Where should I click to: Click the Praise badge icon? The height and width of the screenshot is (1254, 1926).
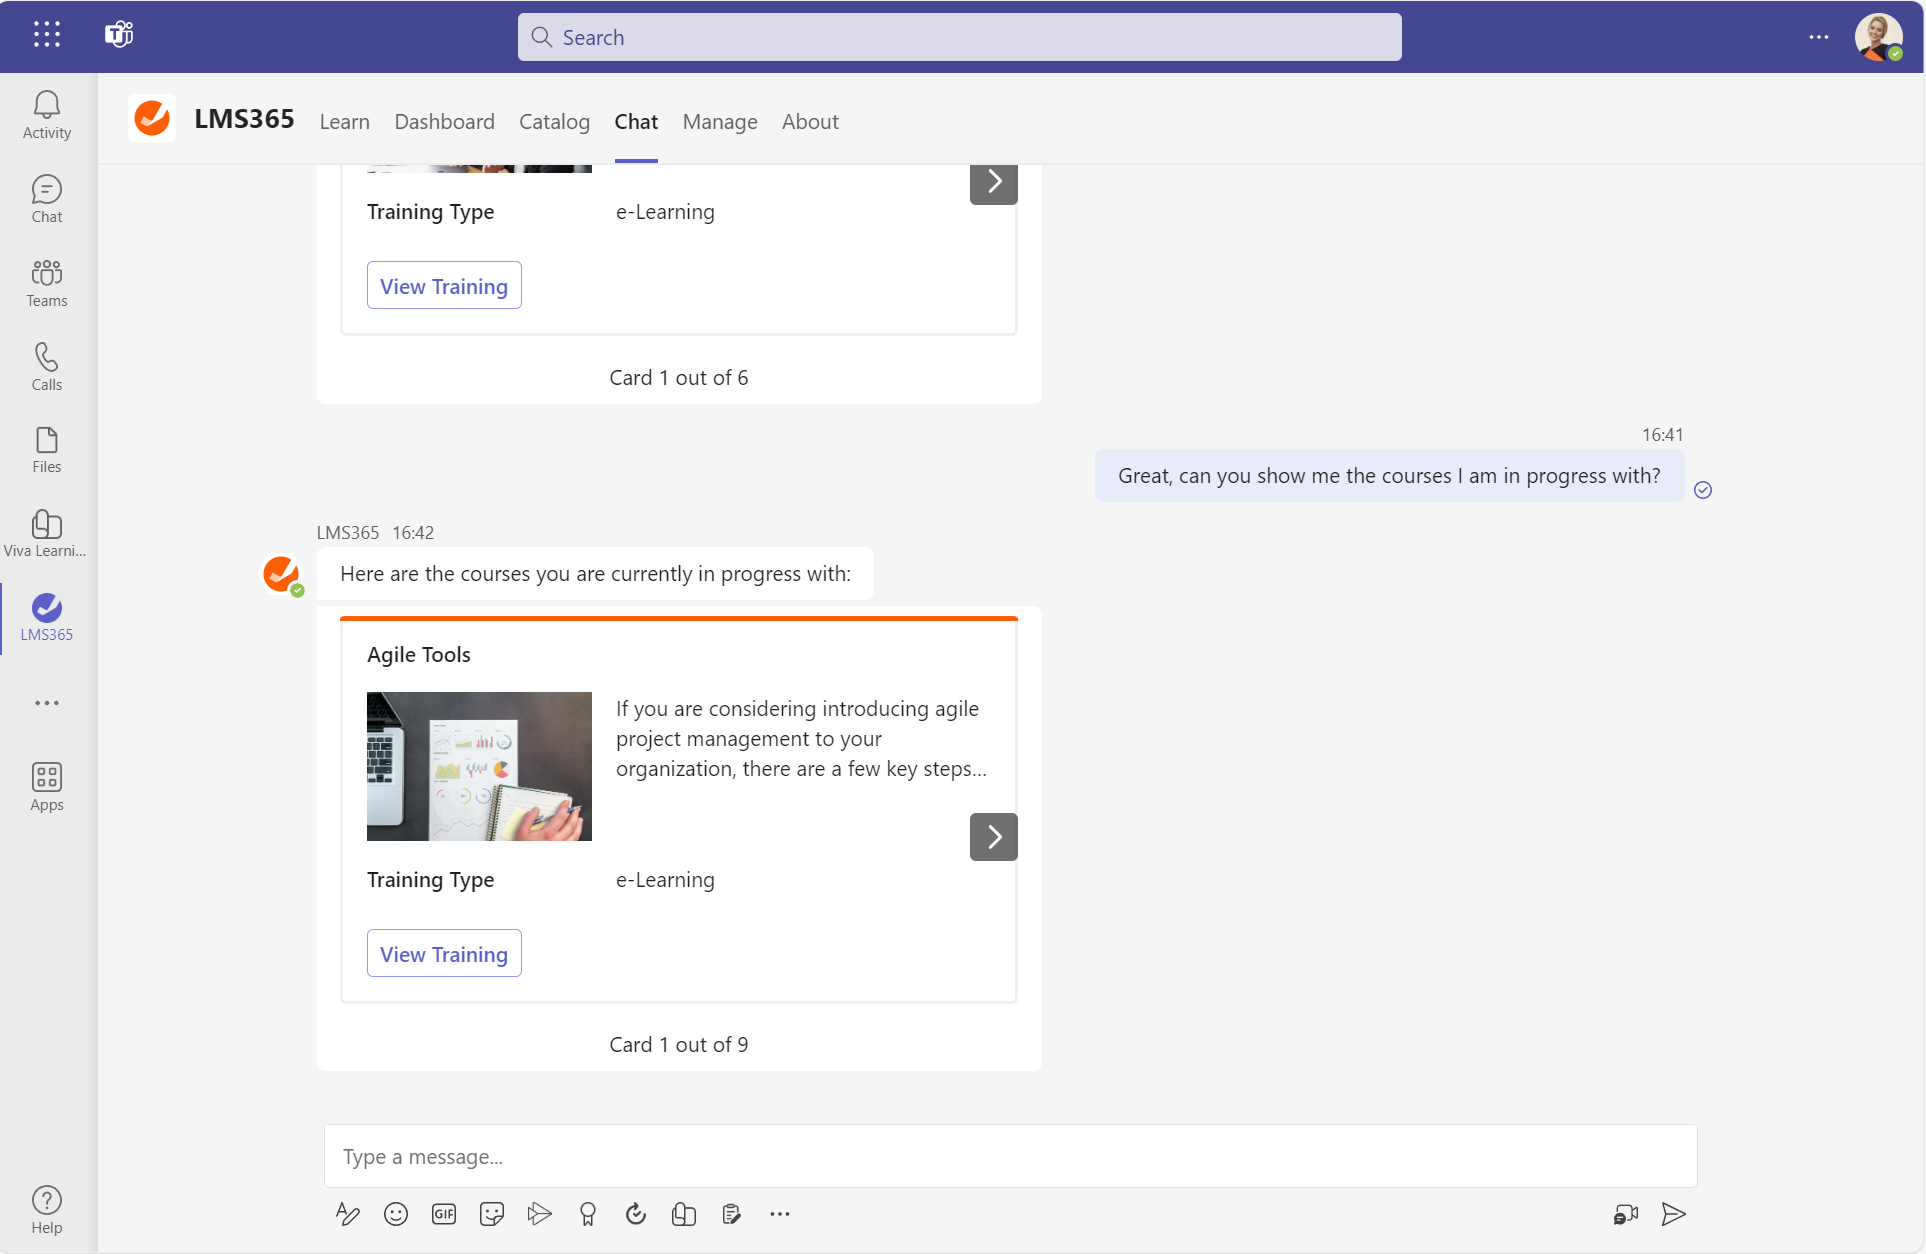[x=588, y=1214]
